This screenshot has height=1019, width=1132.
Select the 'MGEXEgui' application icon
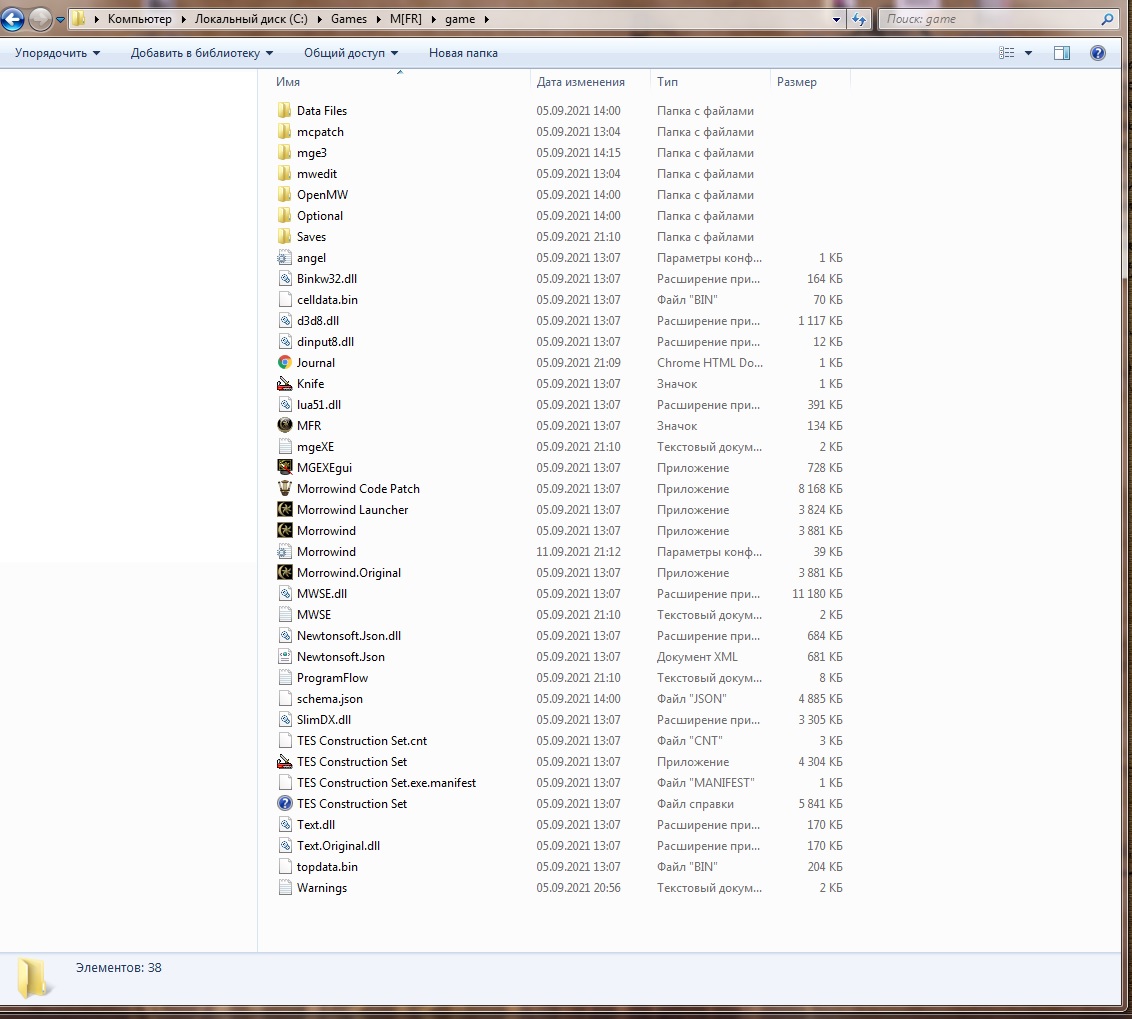click(x=284, y=467)
